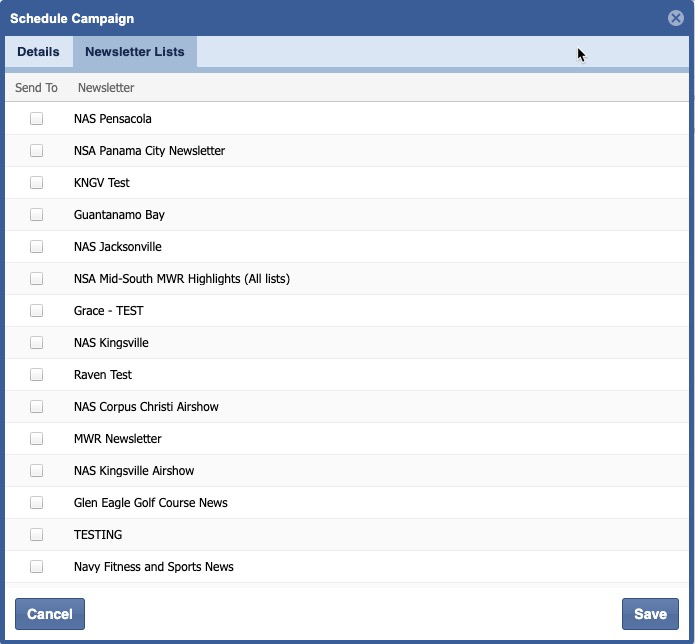
Task: Select the Guantanamo Bay checkbox
Action: pyautogui.click(x=37, y=215)
